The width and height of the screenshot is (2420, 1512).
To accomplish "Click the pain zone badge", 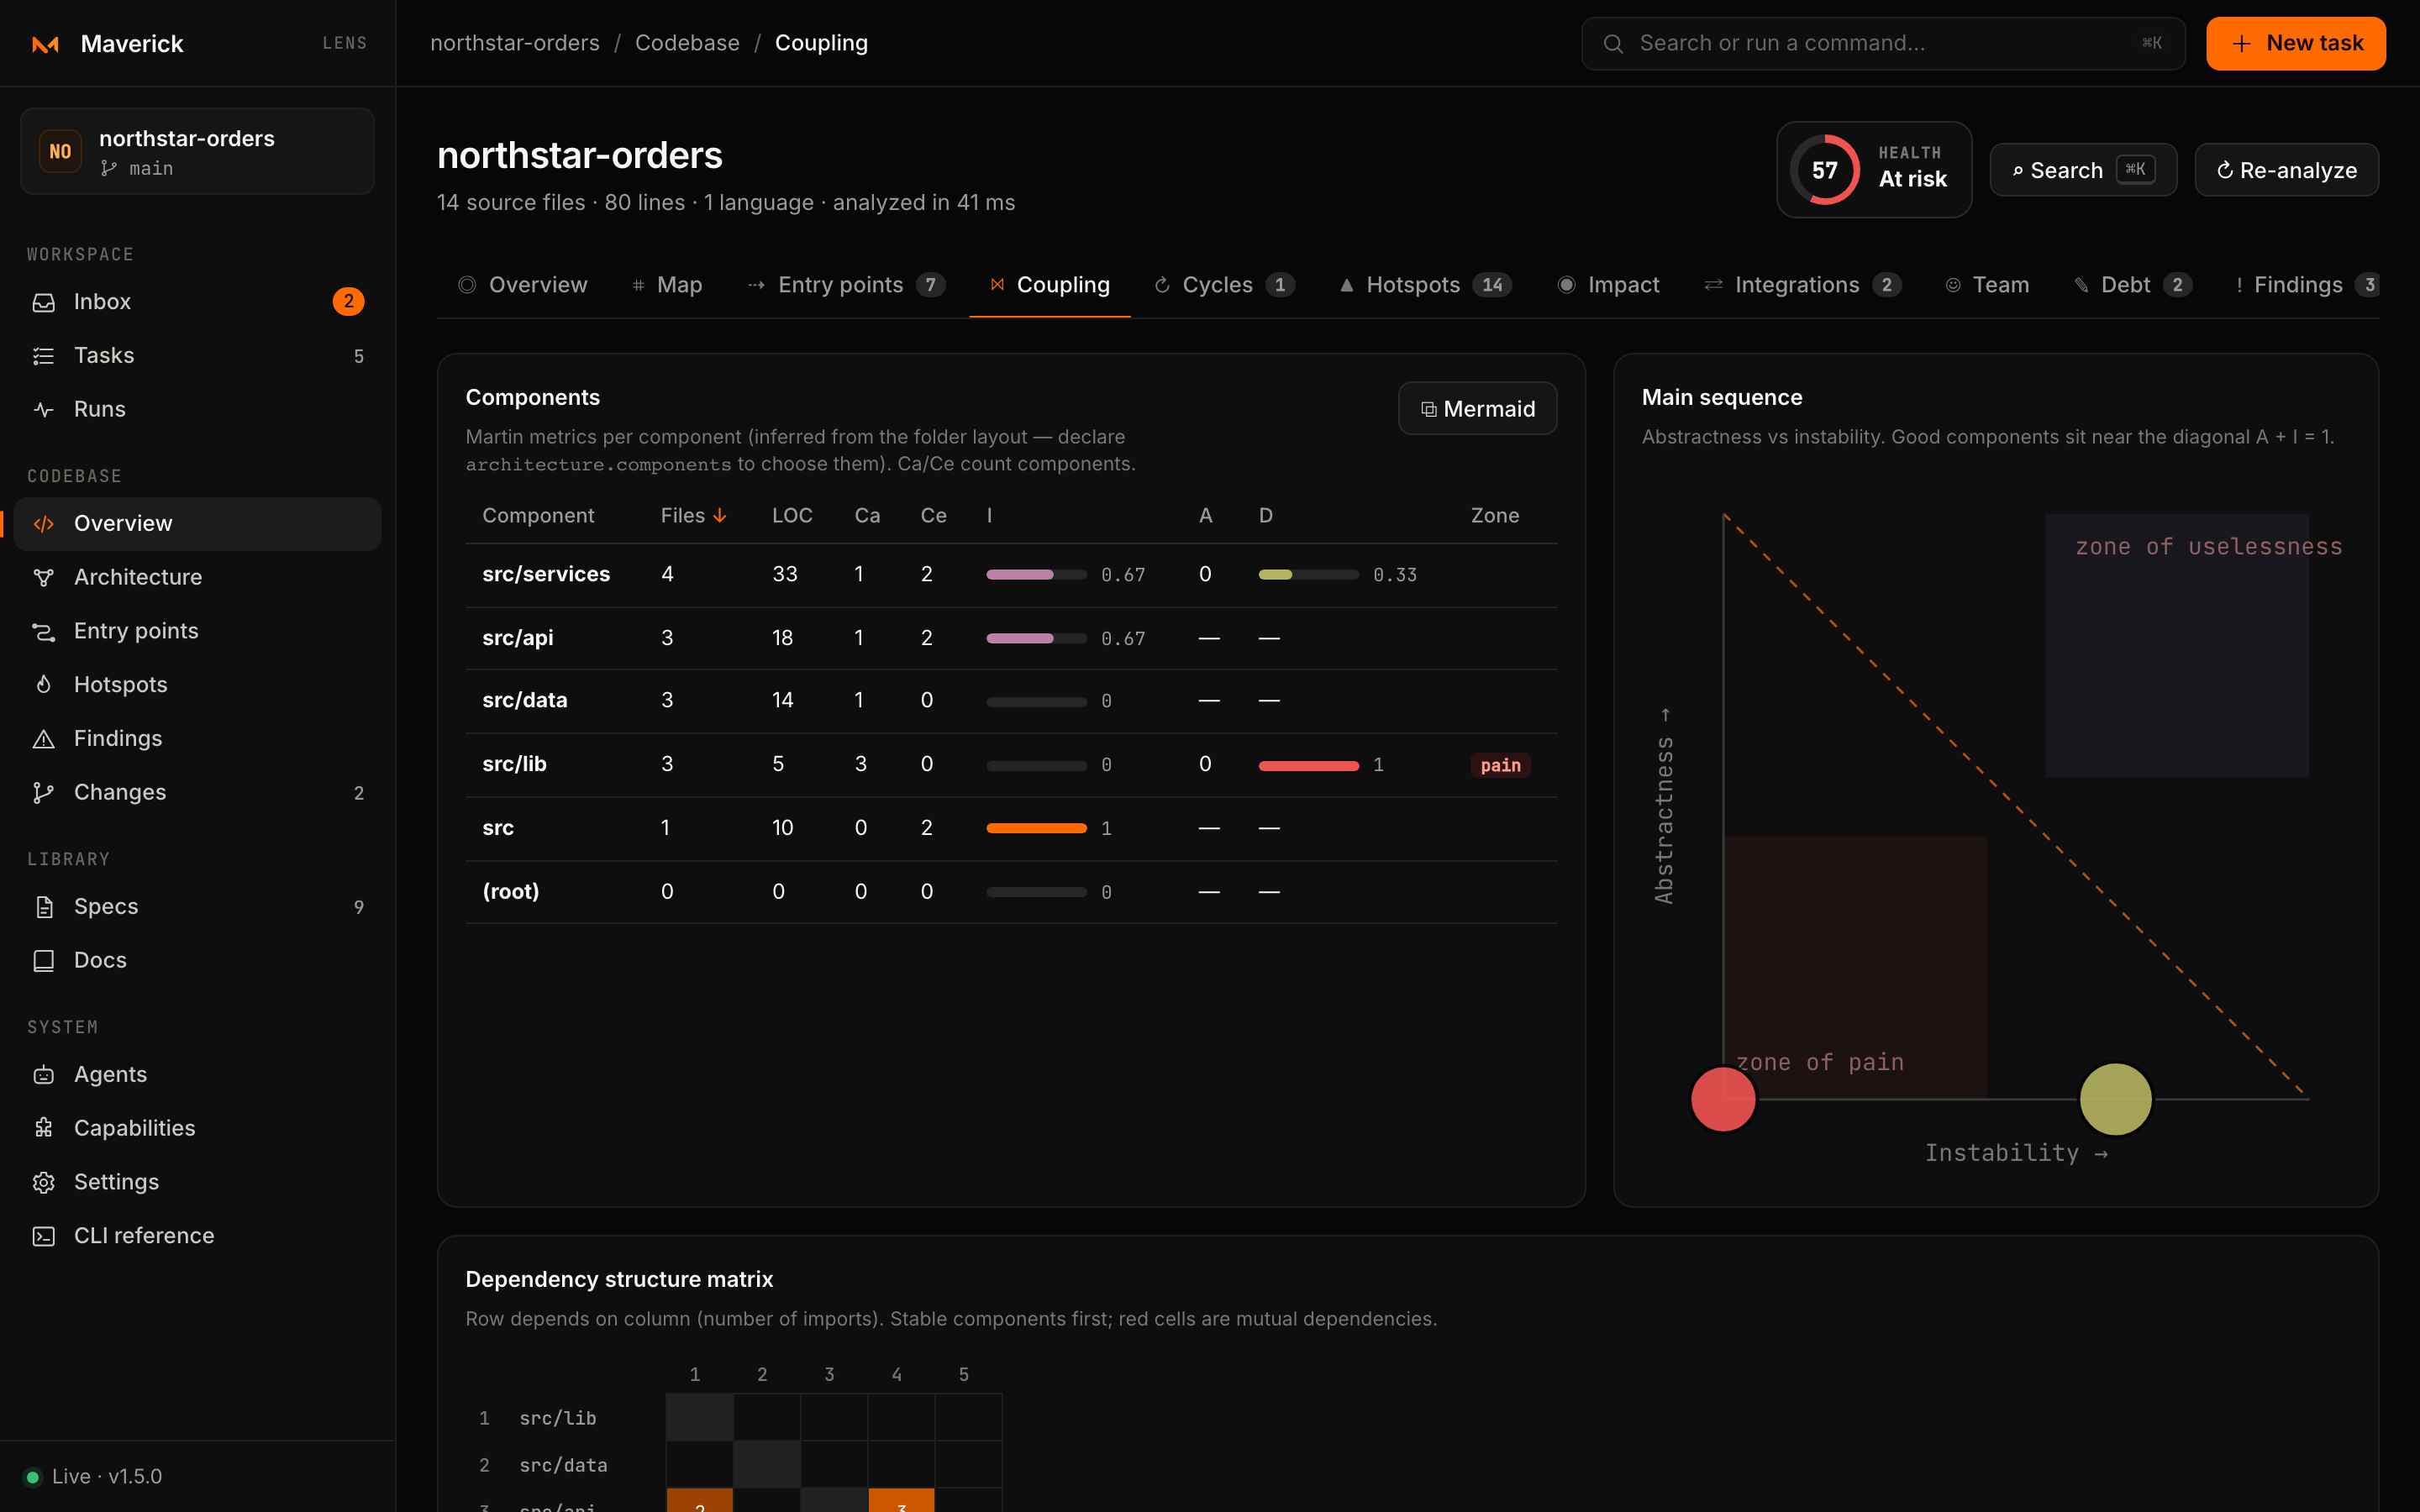I will 1500,765.
